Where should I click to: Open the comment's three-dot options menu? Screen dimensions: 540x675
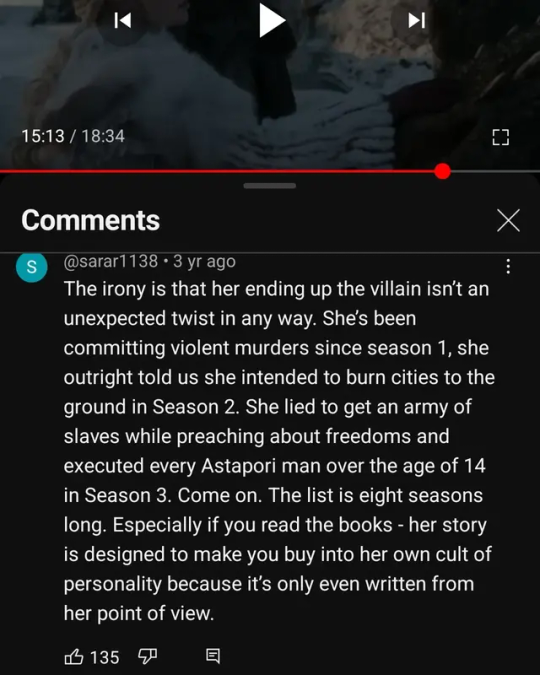click(508, 266)
